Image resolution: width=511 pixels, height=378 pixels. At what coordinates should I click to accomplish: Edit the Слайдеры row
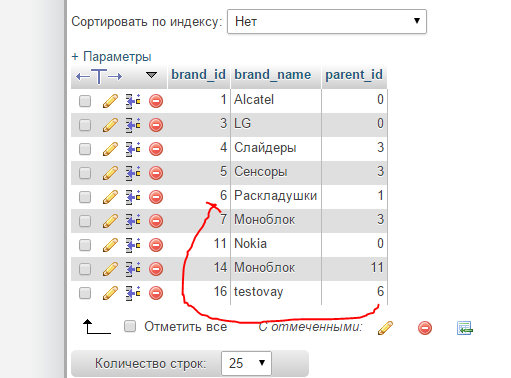(x=110, y=149)
